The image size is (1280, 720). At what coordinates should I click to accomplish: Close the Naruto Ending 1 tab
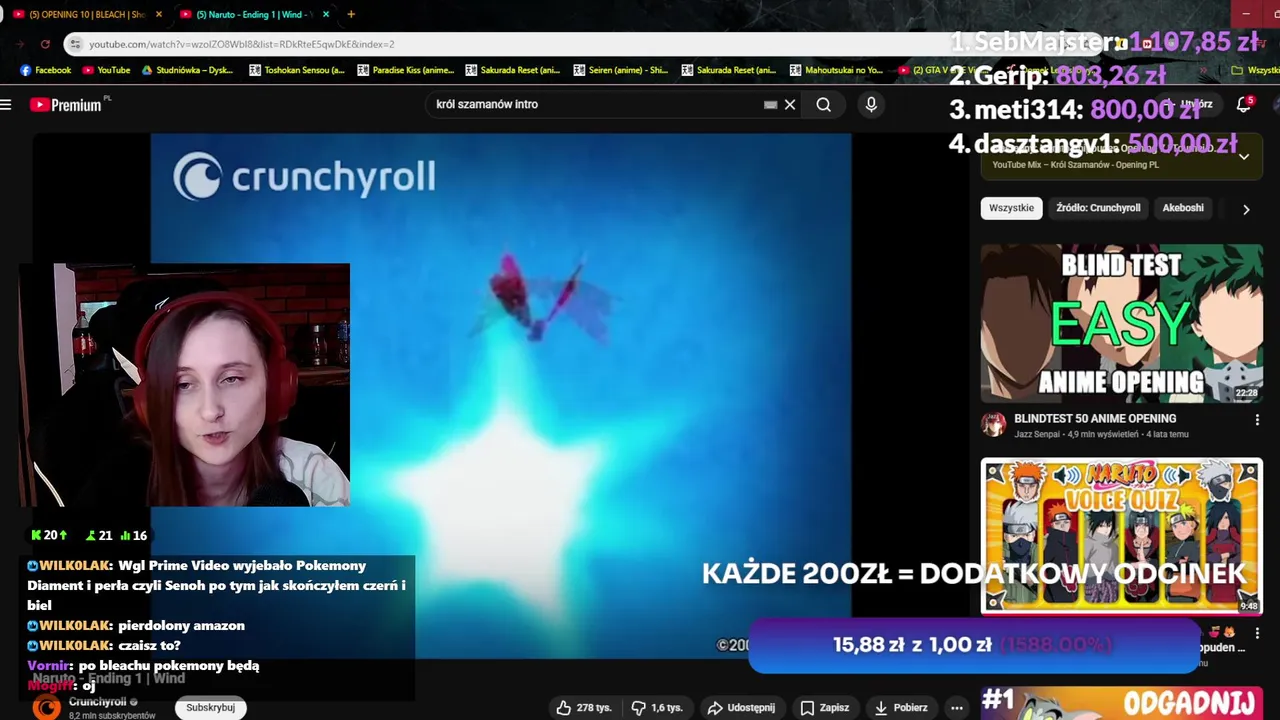click(x=325, y=14)
